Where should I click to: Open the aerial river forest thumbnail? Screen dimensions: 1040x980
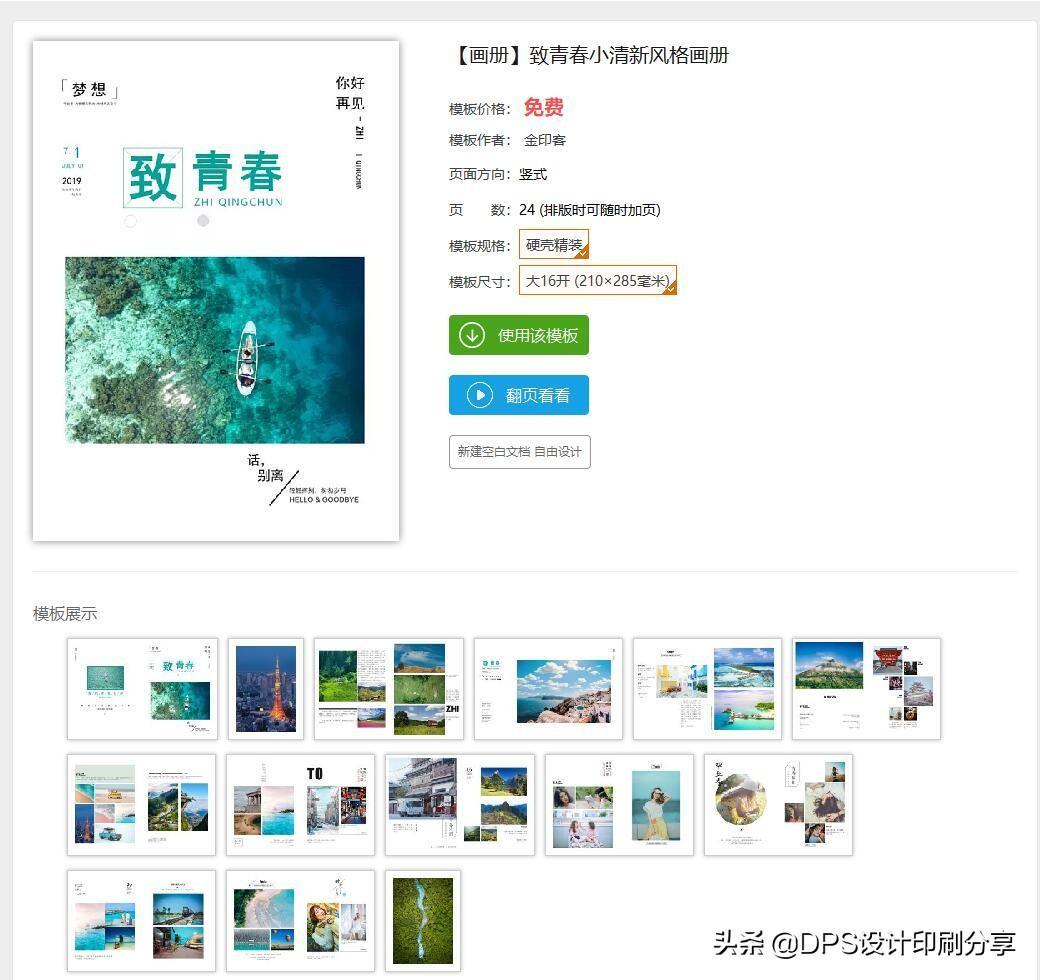[x=422, y=921]
